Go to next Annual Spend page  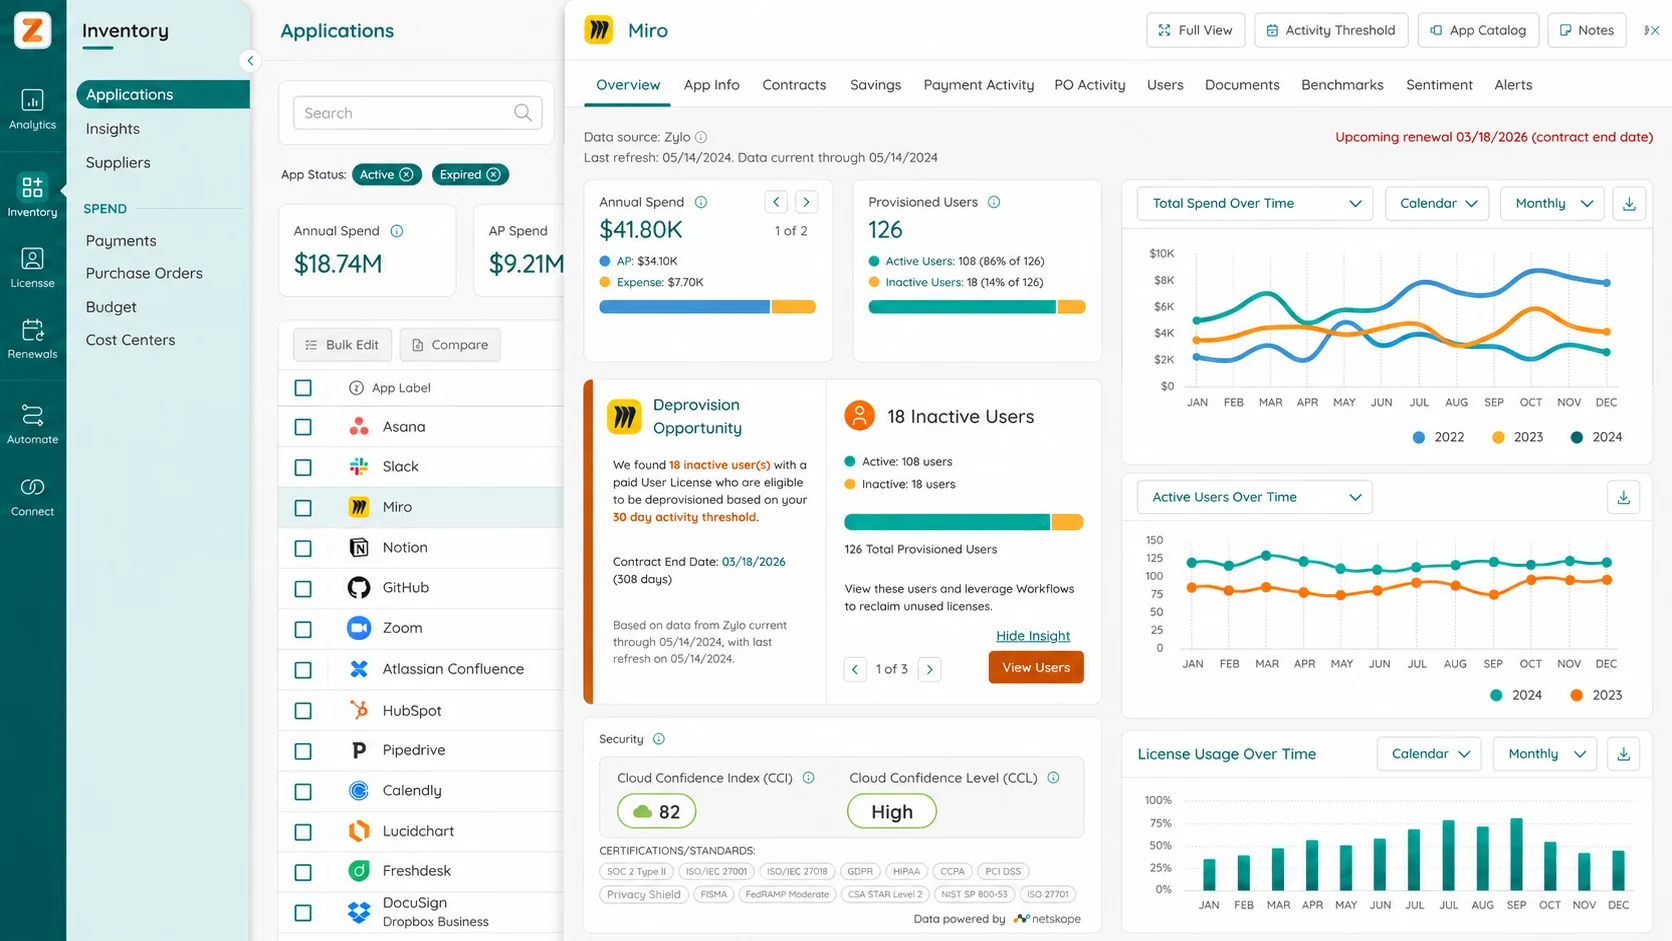(x=806, y=202)
